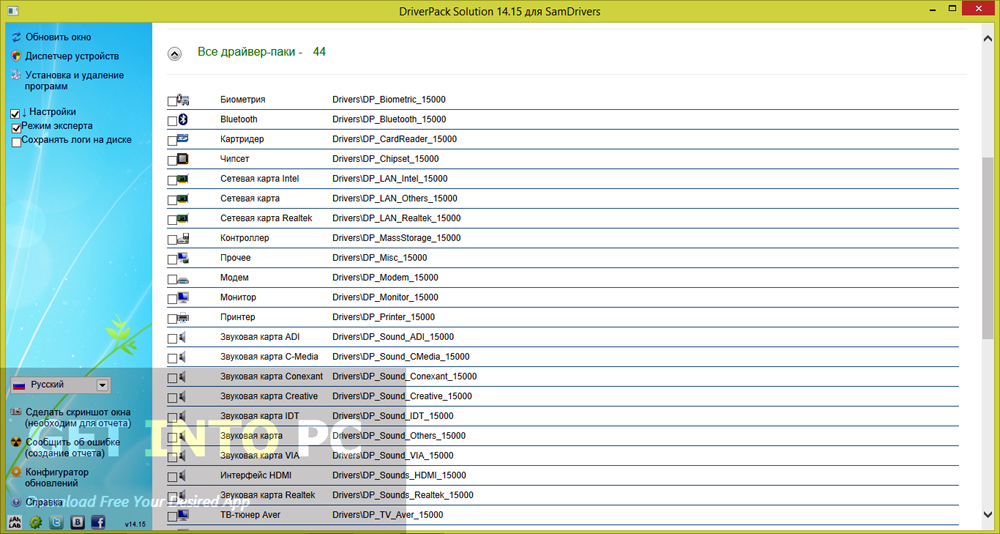
Task: Click the camera icon for Сделать скриншот окна
Action: click(x=17, y=412)
